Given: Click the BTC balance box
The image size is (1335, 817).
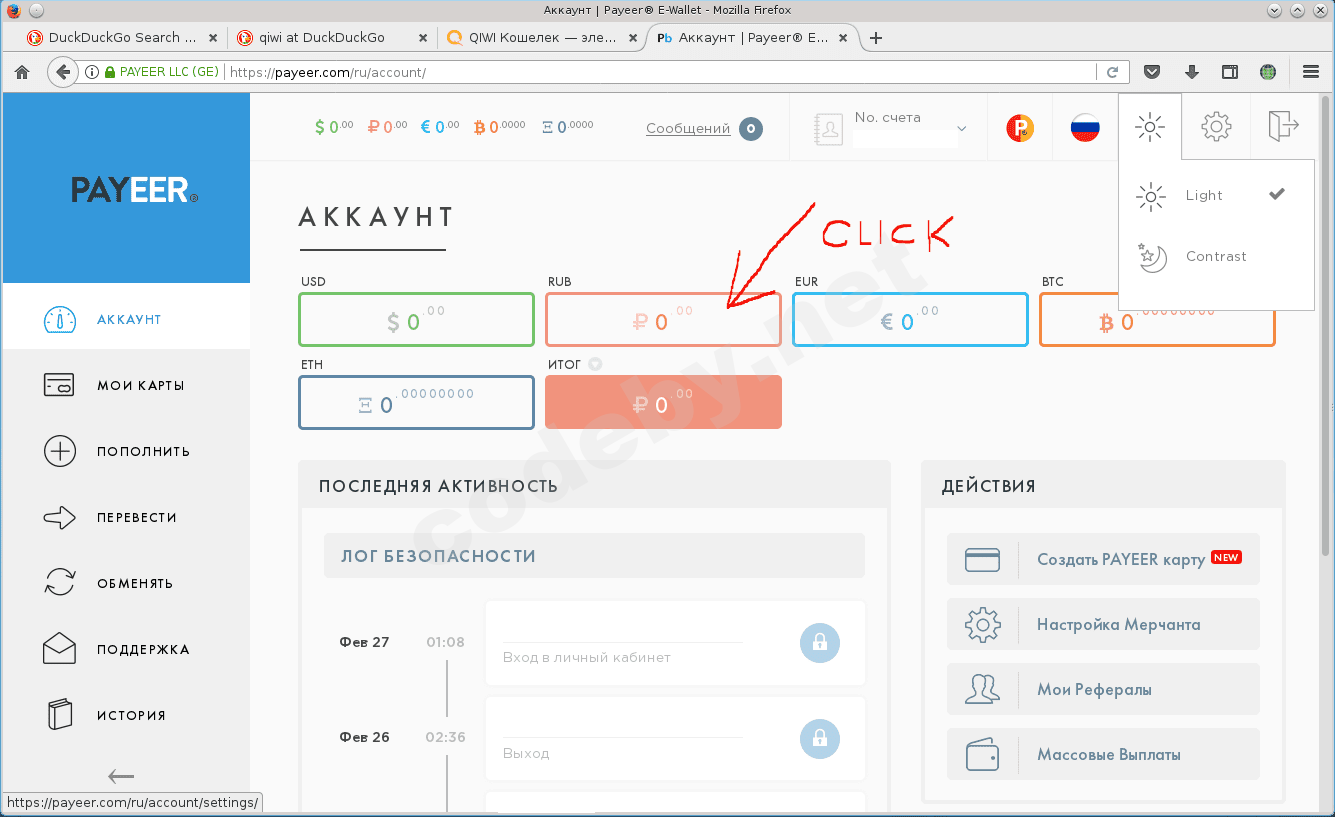Looking at the screenshot, I should tap(1157, 320).
